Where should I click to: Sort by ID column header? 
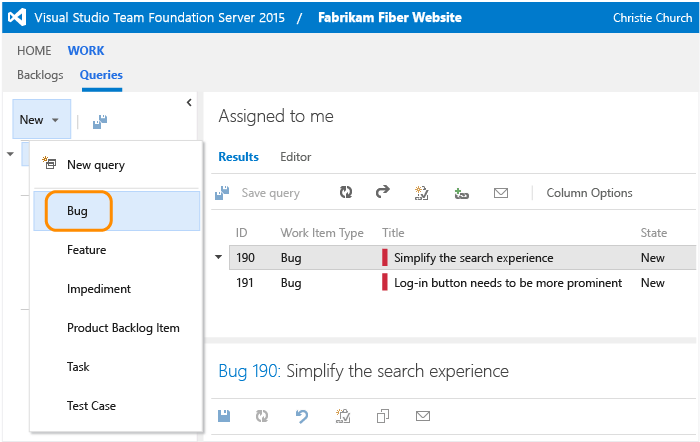pos(242,233)
